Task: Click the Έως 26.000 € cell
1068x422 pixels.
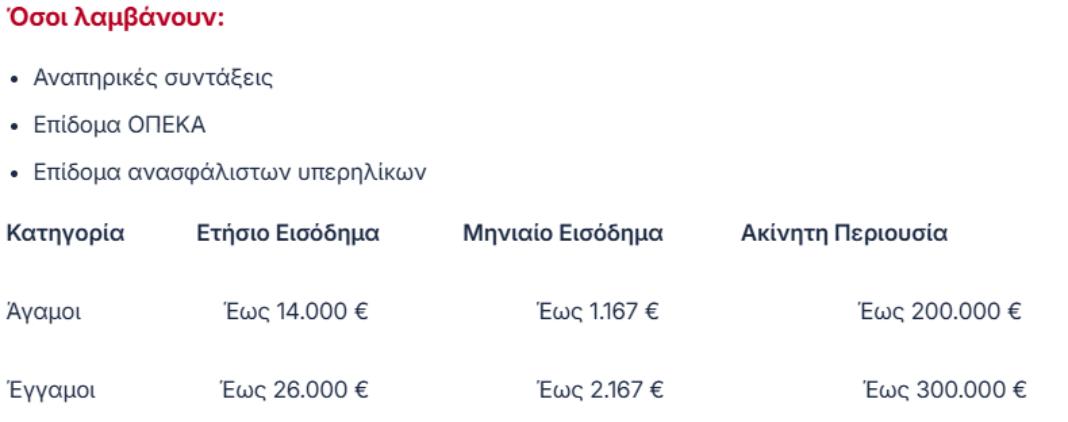Action: pyautogui.click(x=295, y=390)
